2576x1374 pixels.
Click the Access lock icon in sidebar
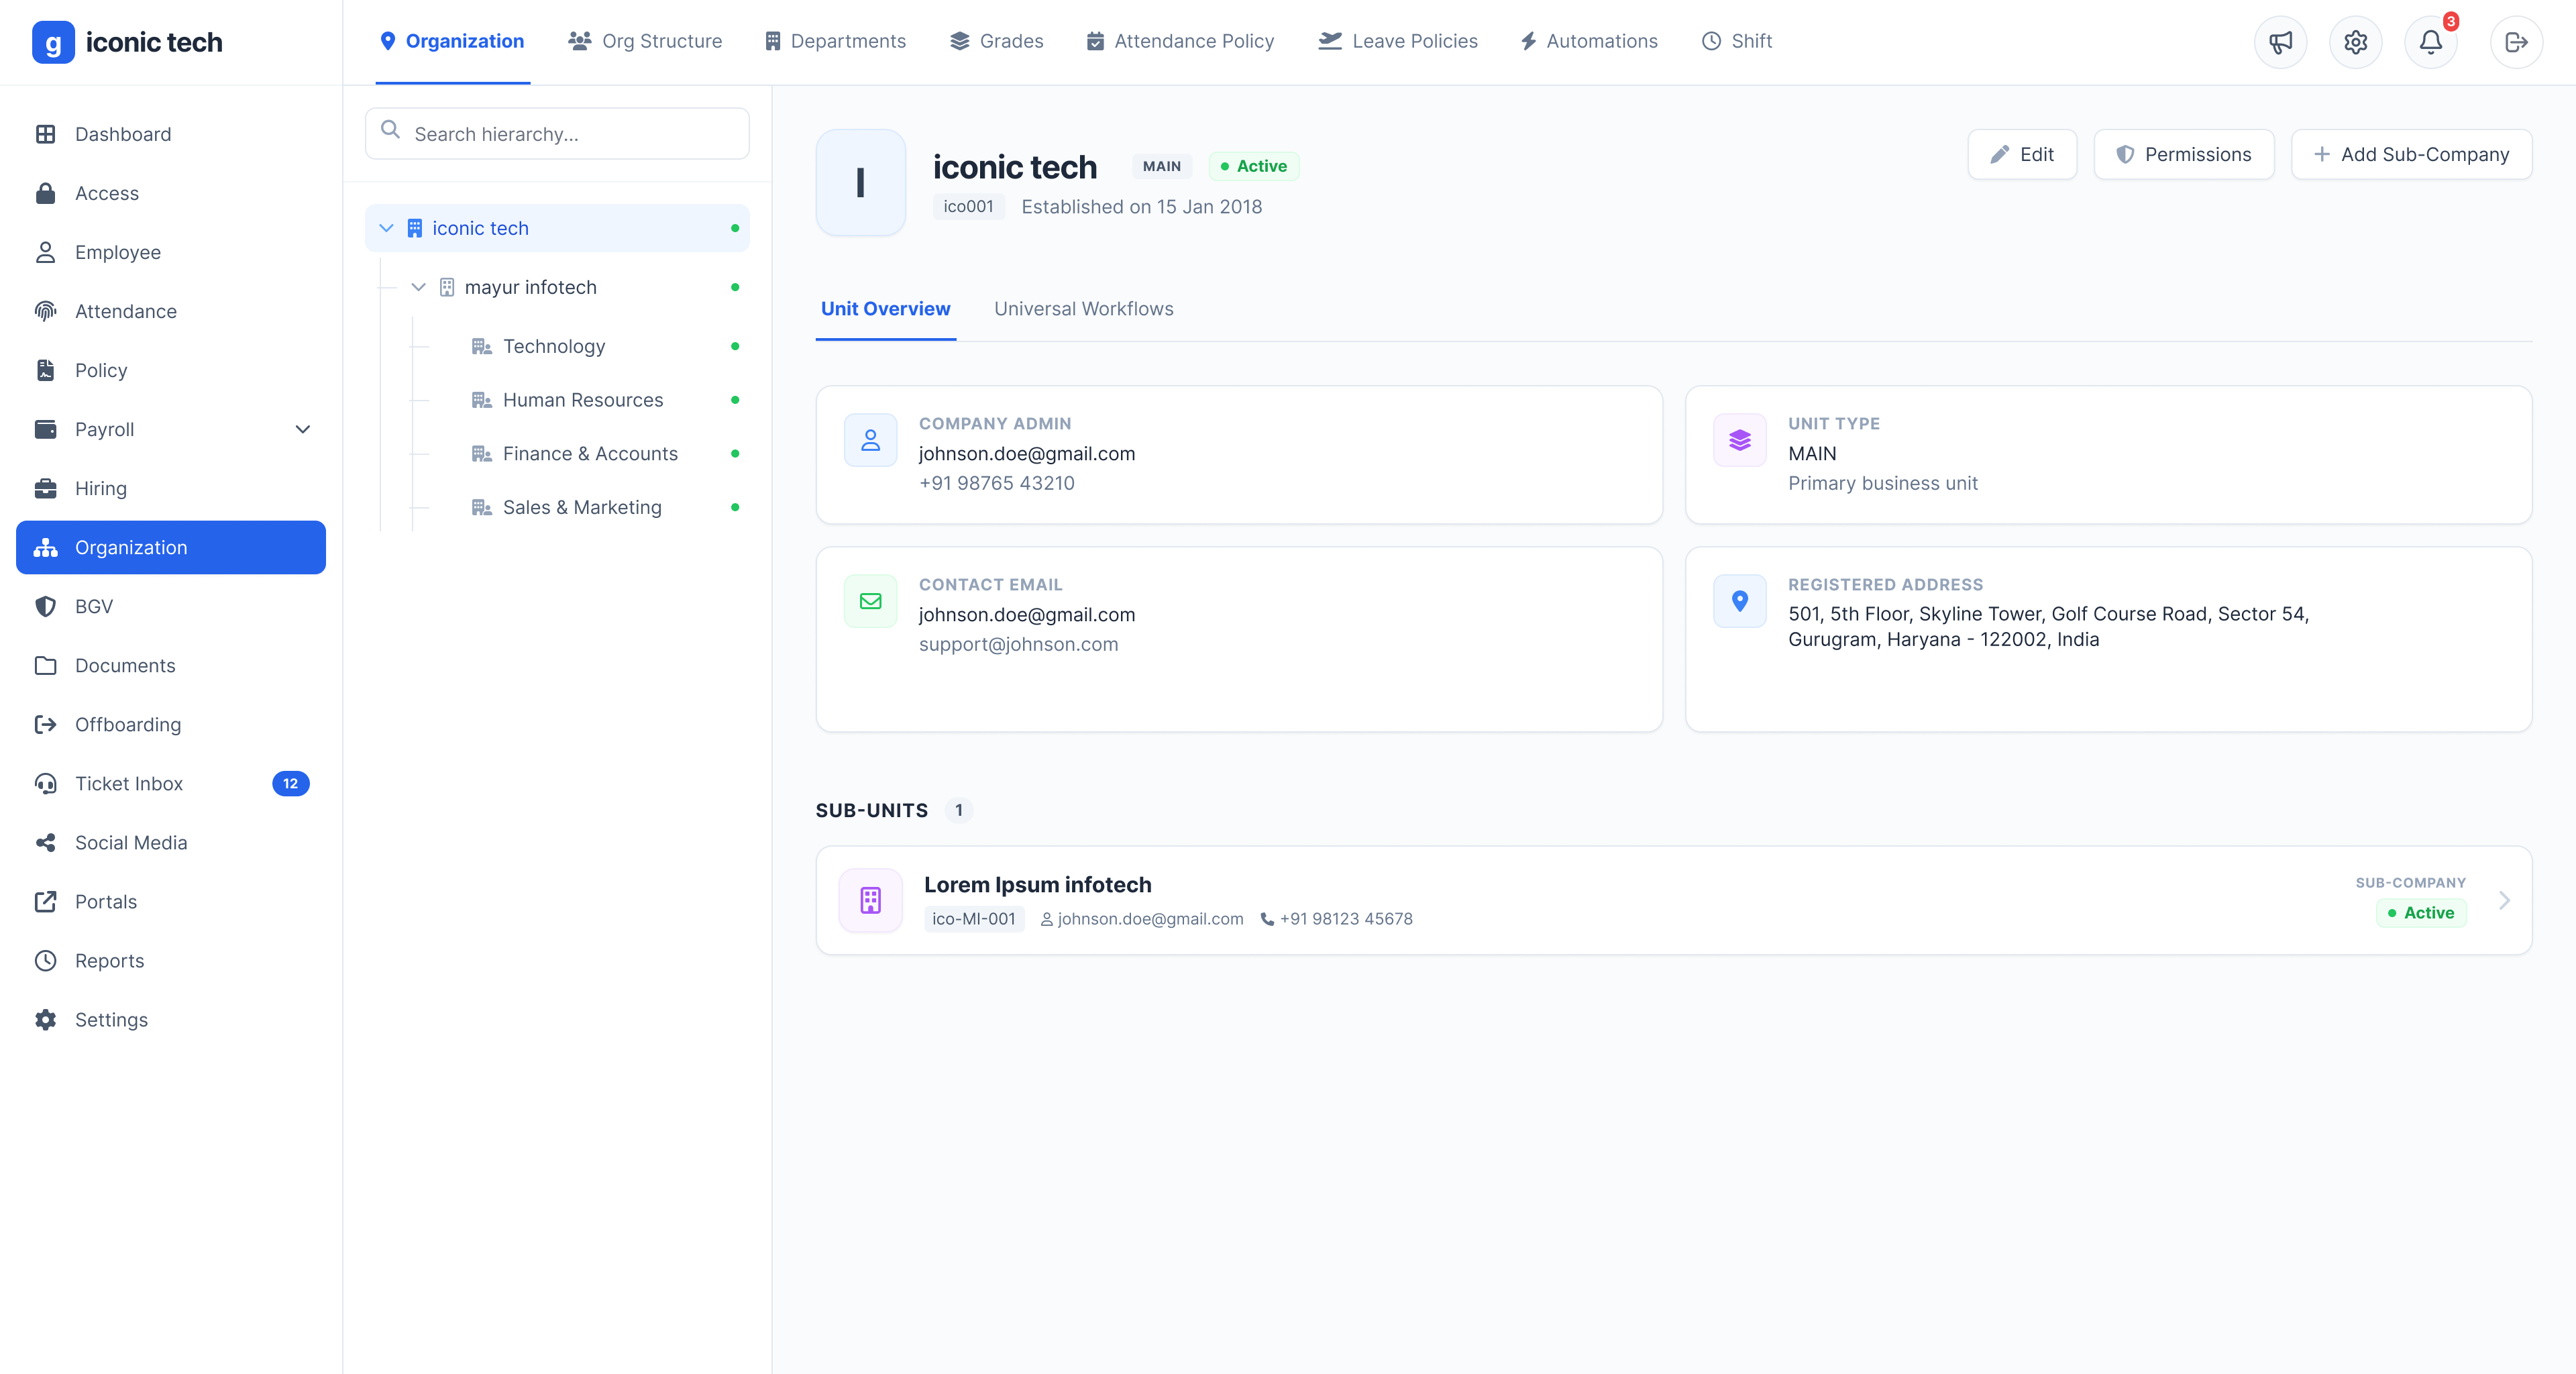[45, 193]
